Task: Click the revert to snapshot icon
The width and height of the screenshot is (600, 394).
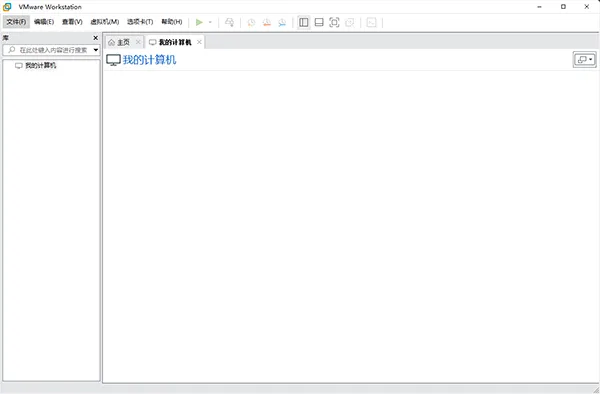Action: (x=267, y=22)
